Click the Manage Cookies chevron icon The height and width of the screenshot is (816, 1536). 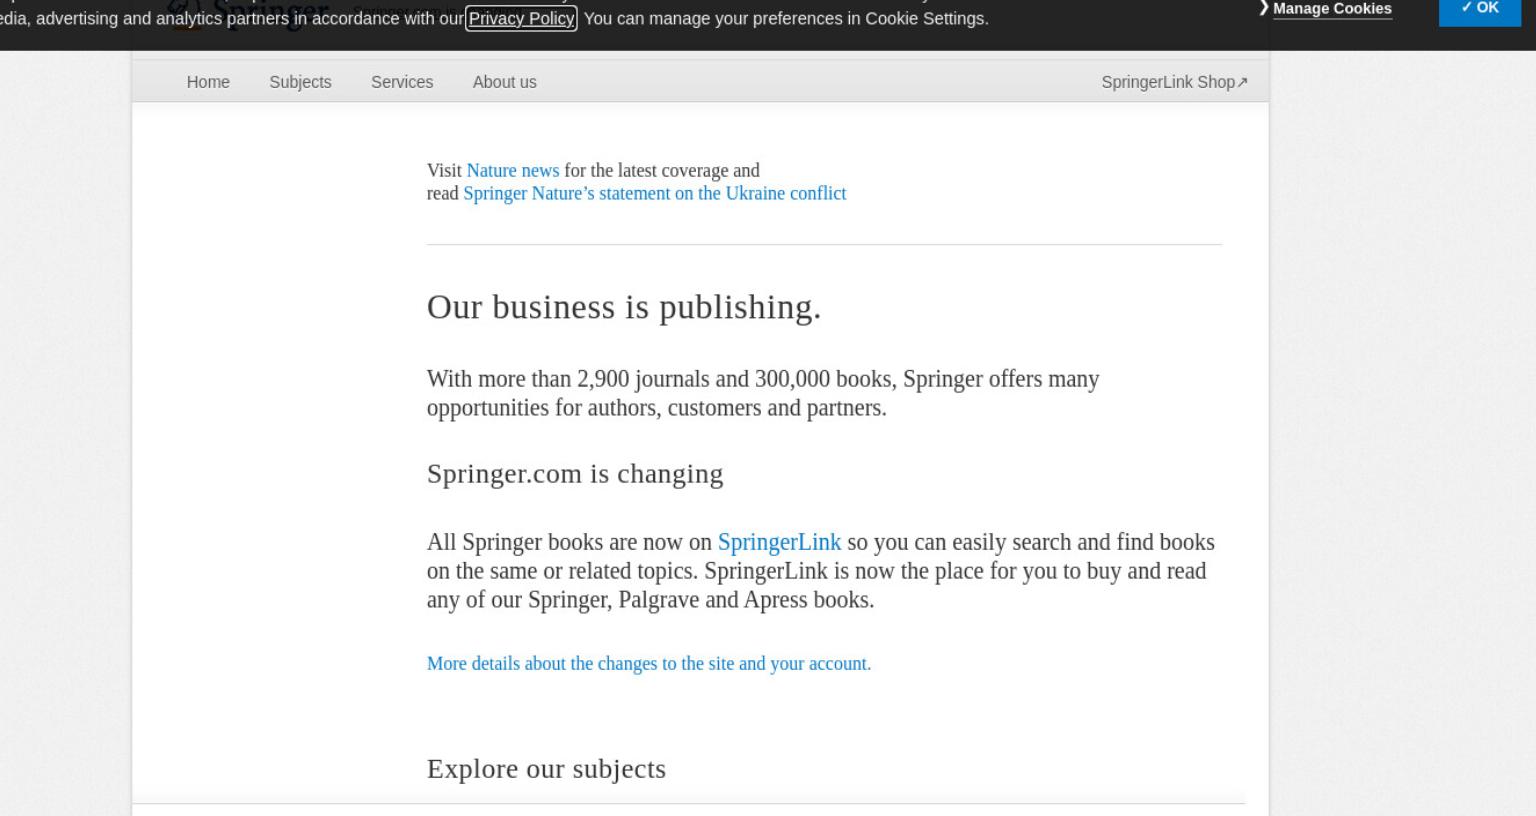(1264, 8)
